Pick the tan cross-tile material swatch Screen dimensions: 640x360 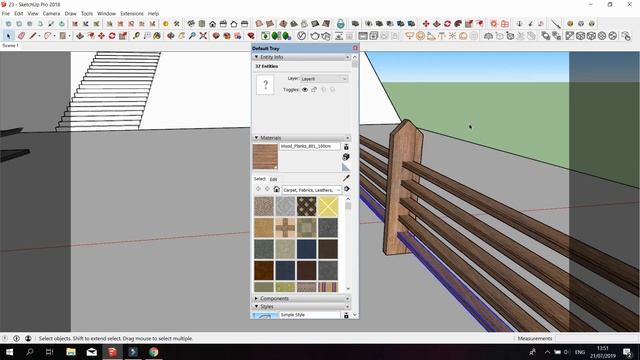click(x=285, y=228)
